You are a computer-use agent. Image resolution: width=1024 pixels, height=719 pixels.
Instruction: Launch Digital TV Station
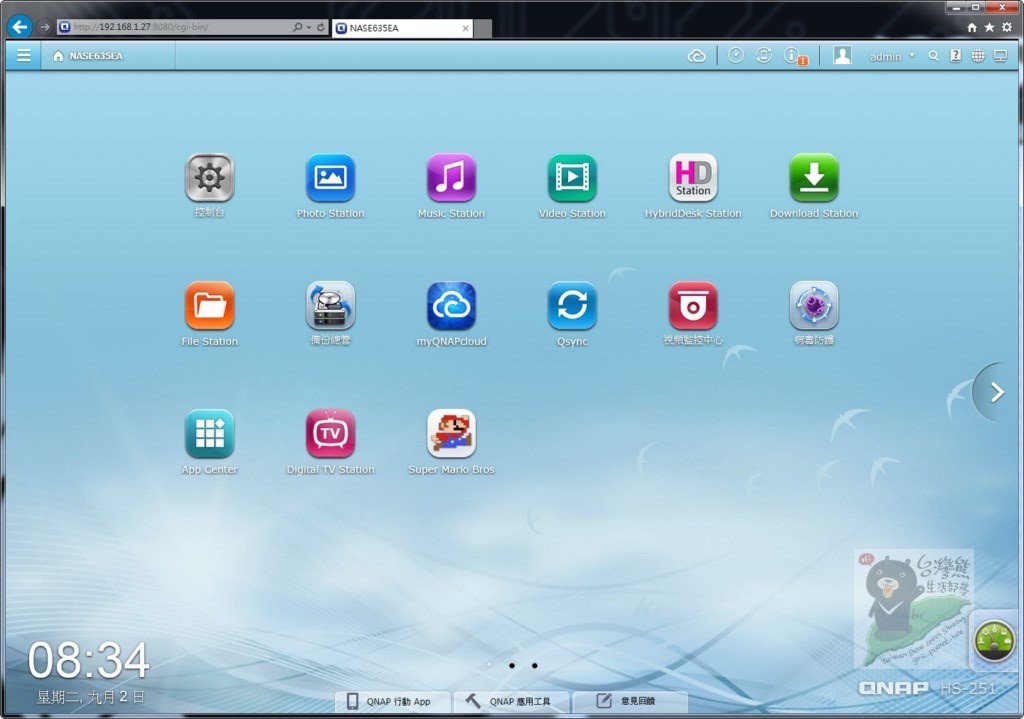[x=330, y=434]
